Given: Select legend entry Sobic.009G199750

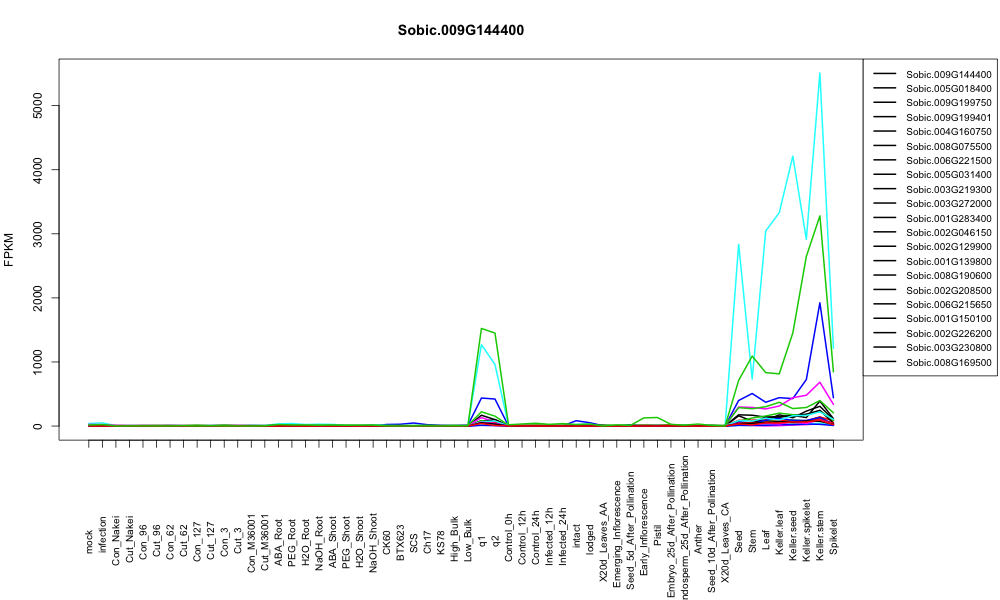Looking at the screenshot, I should 932,103.
